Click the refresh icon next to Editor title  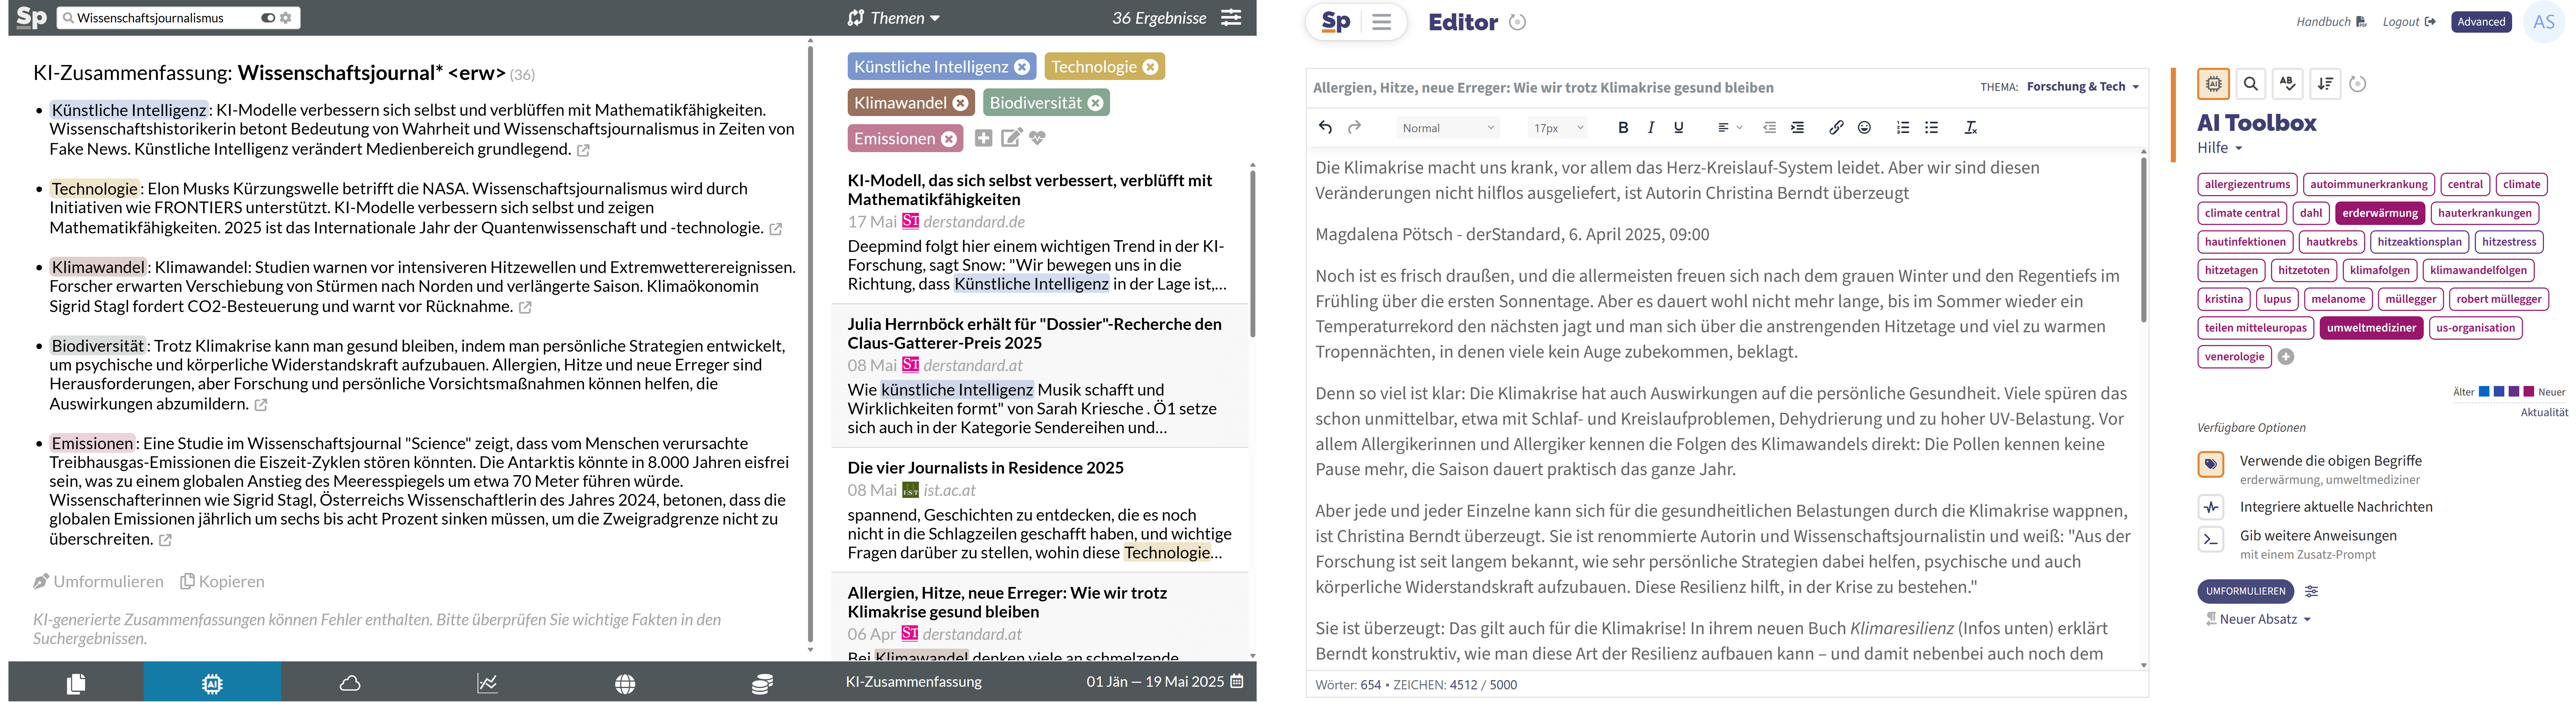(1517, 22)
